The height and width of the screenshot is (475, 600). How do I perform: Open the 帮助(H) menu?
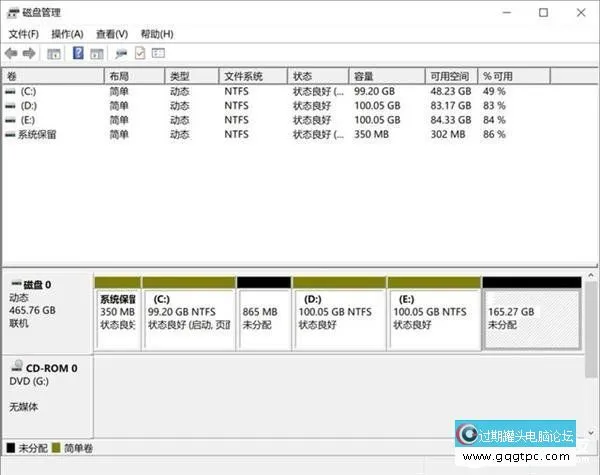click(x=157, y=34)
